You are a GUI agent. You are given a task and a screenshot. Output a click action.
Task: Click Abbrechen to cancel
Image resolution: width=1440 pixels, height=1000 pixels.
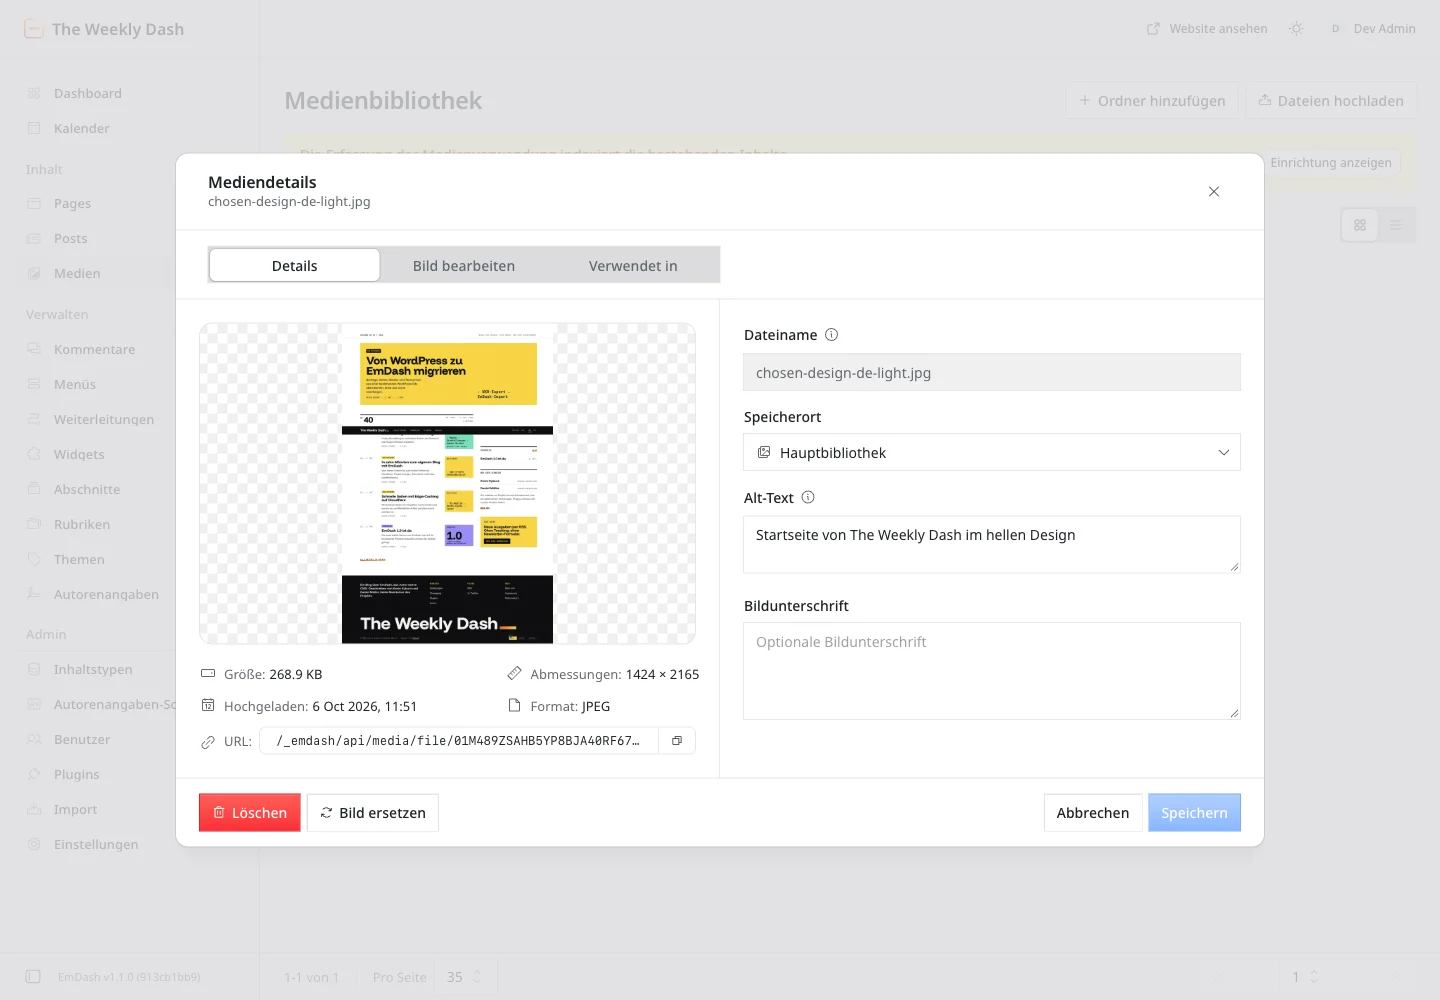(x=1093, y=813)
